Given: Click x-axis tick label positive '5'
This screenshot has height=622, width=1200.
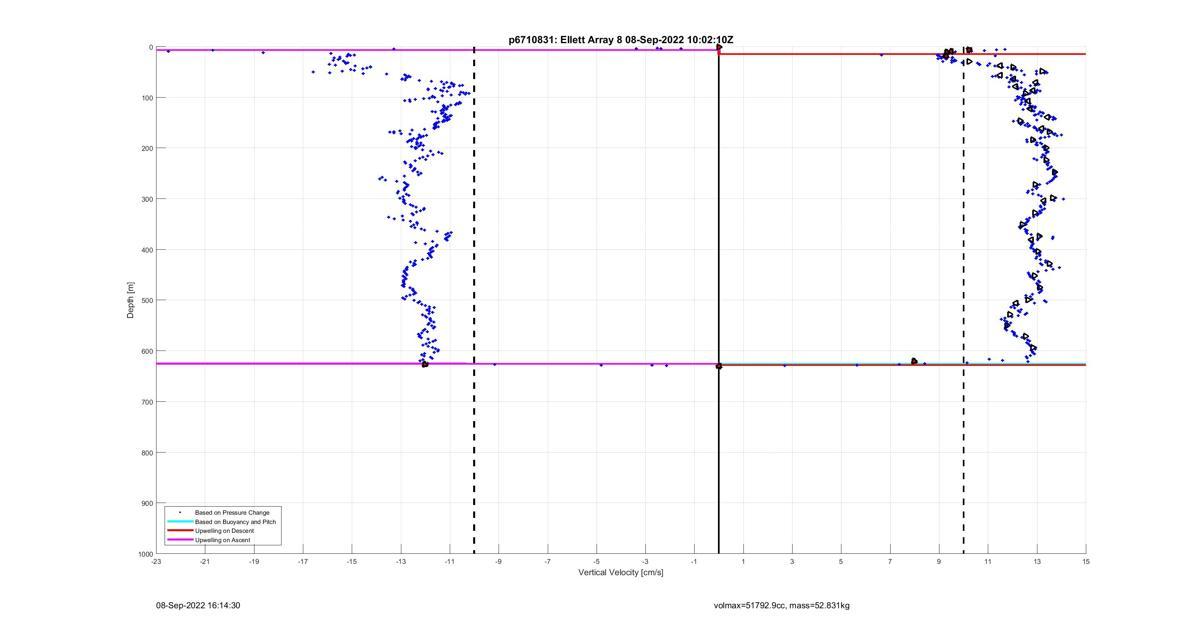Looking at the screenshot, I should point(841,561).
